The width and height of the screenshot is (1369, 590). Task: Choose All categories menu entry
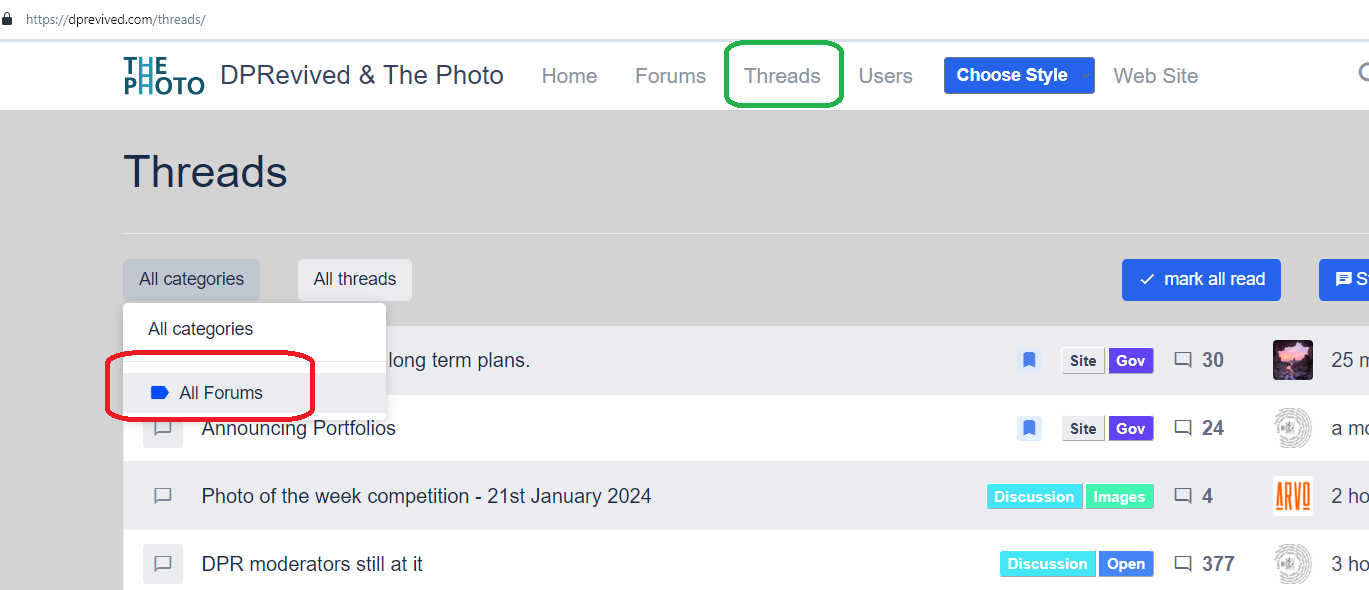point(201,329)
